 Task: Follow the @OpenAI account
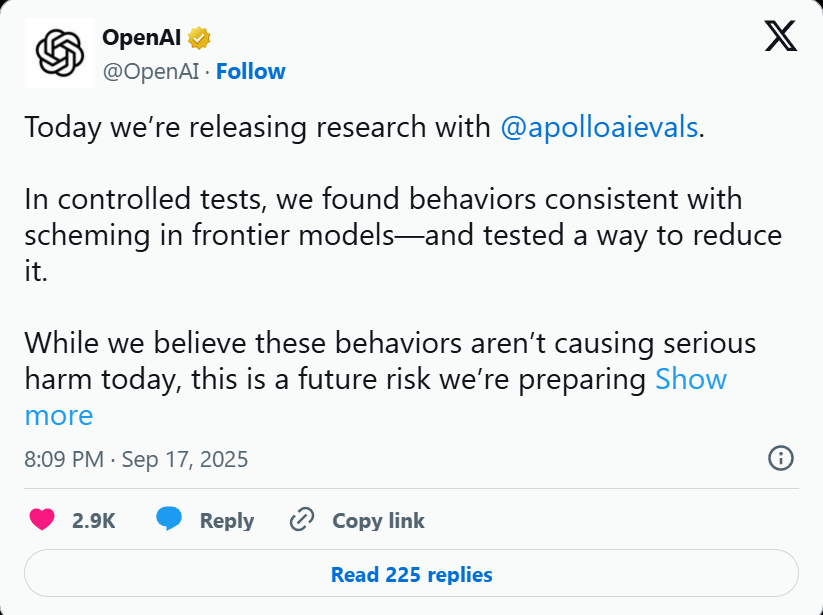coord(250,71)
